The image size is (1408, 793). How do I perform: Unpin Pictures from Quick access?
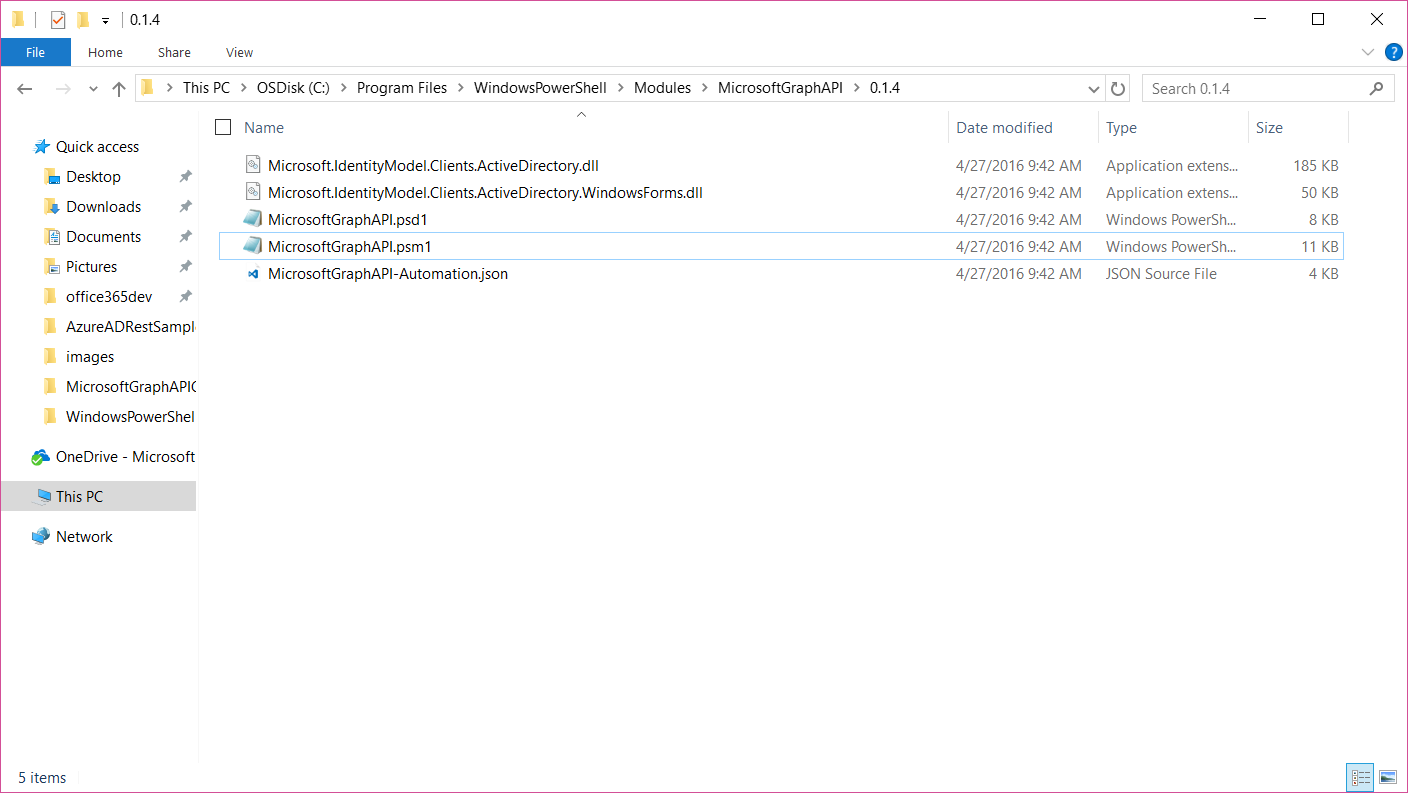coord(184,266)
